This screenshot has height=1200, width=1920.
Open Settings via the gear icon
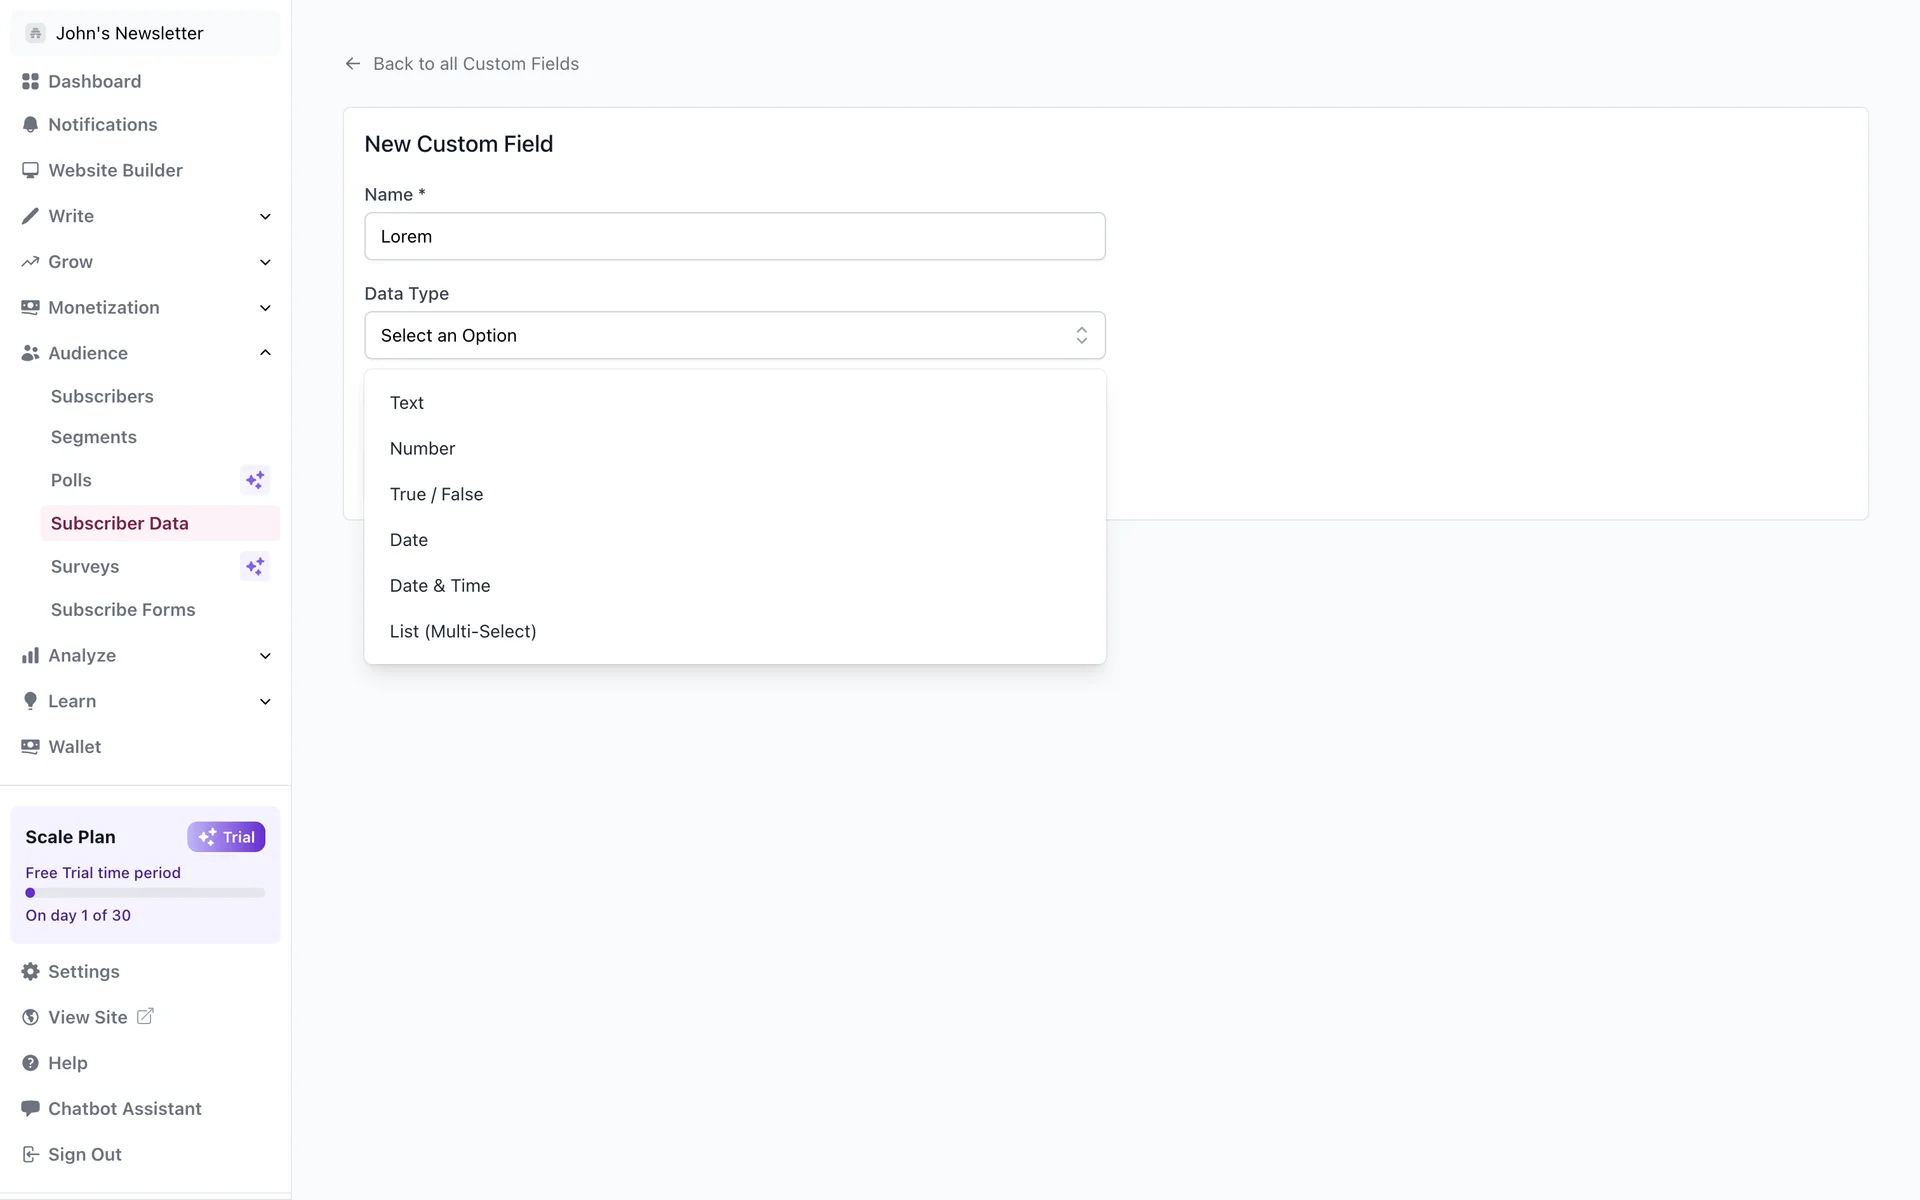click(30, 972)
